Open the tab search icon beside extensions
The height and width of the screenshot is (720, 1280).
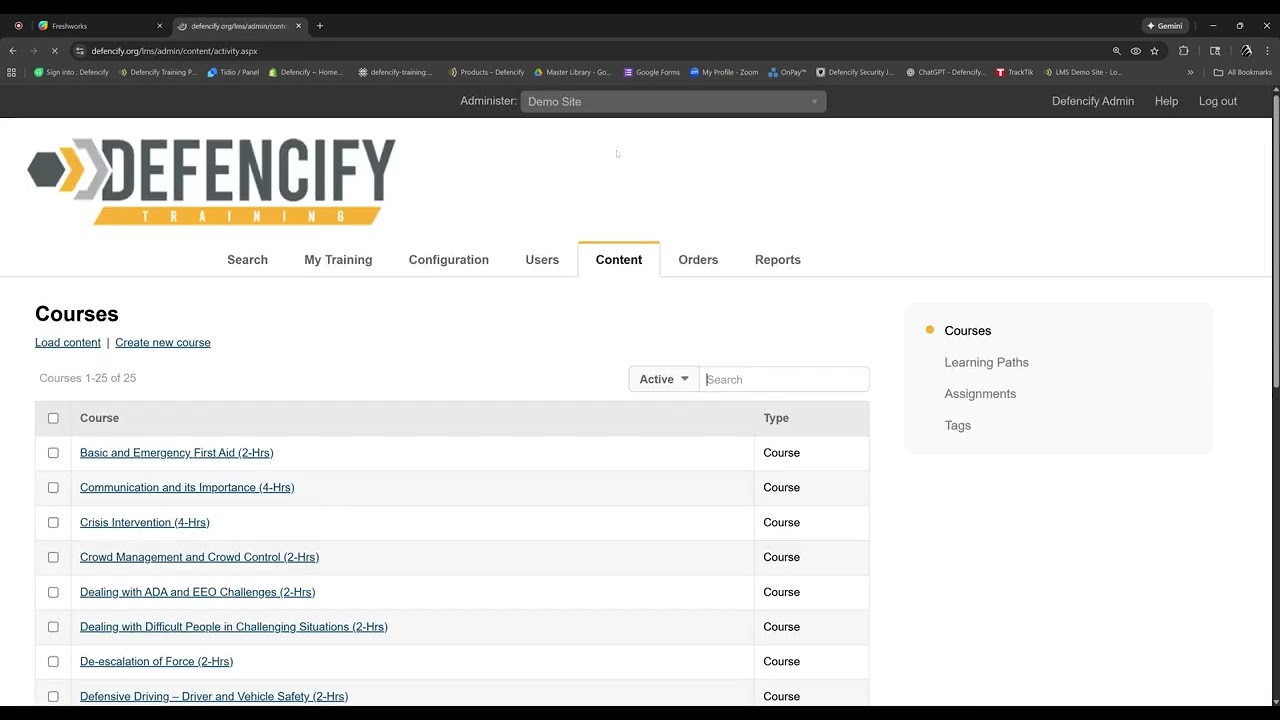pos(1215,51)
